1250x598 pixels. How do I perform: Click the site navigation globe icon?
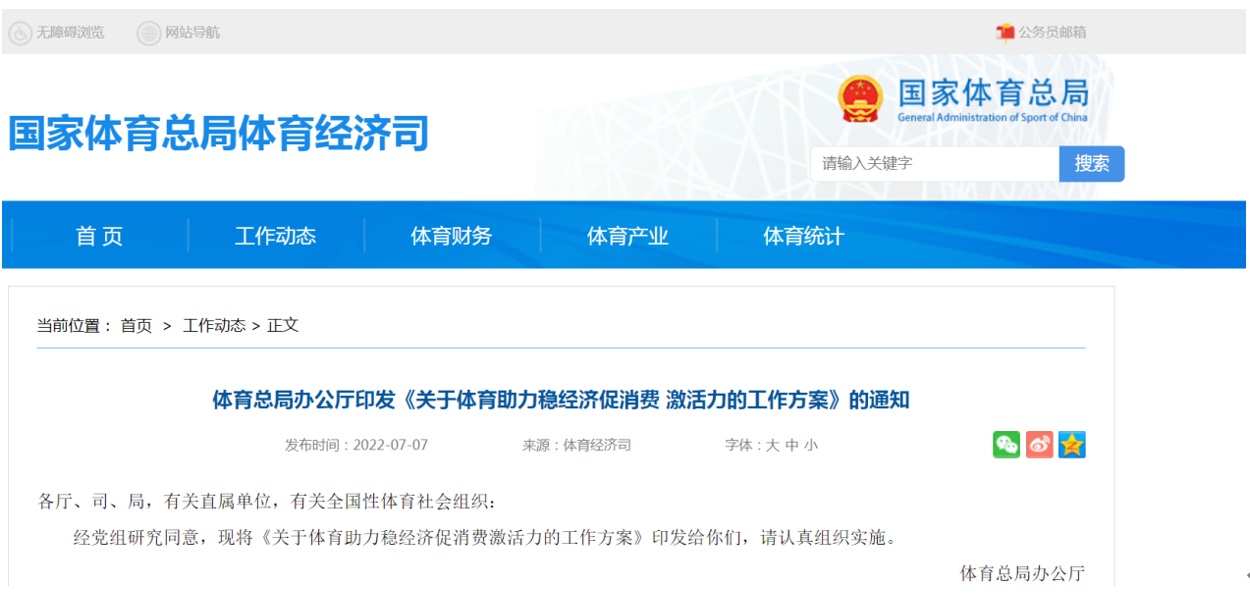pos(148,33)
